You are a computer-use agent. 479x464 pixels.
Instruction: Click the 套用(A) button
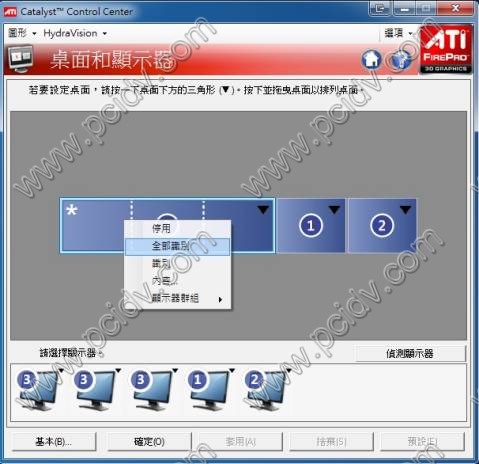click(x=241, y=442)
